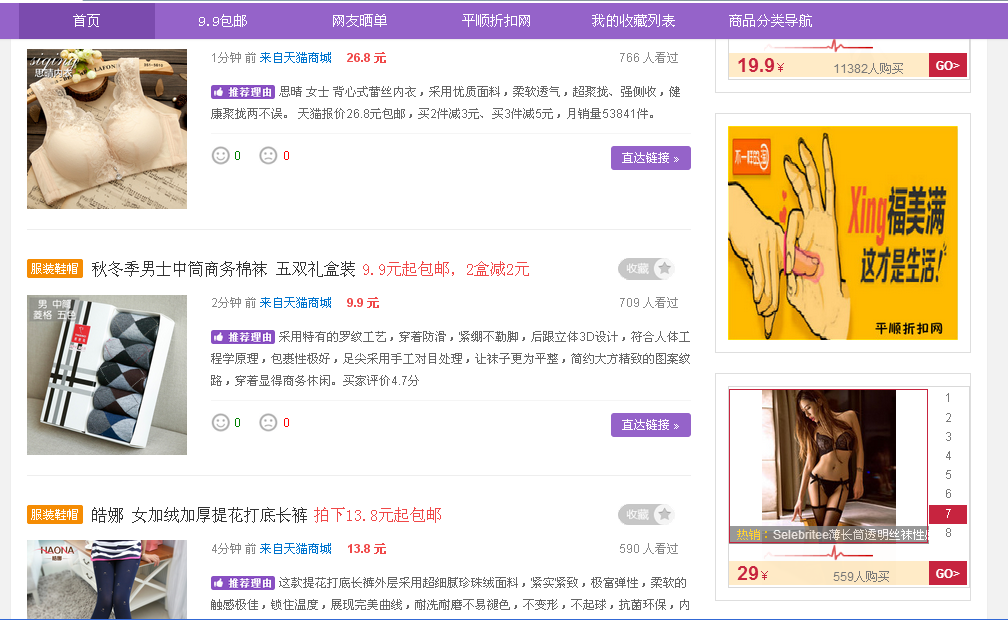The image size is (1008, 620).
Task: Switch to the 网友晒单 tab
Action: [359, 21]
